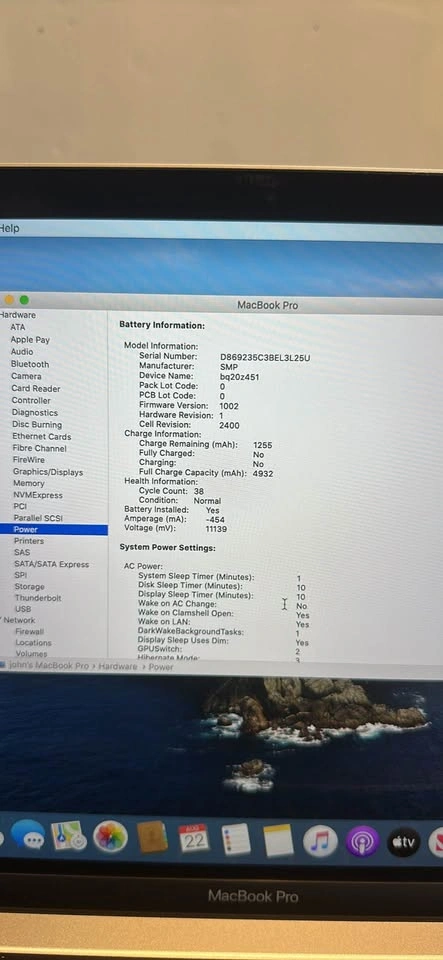Viewport: 443px width, 960px height.
Task: Select Controller in the sidebar
Action: [31, 400]
